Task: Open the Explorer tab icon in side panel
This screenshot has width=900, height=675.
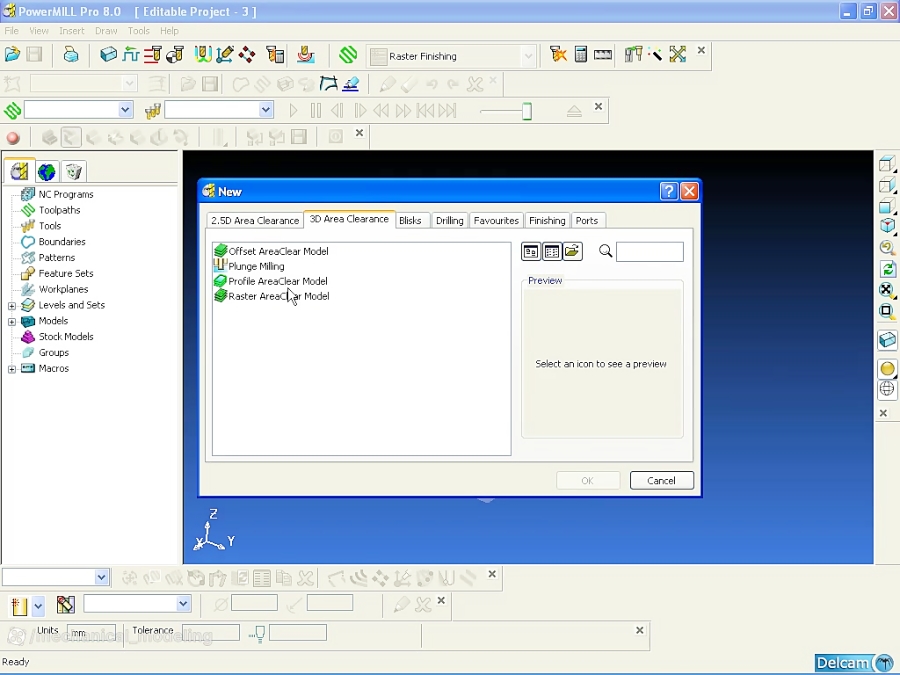Action: (20, 171)
